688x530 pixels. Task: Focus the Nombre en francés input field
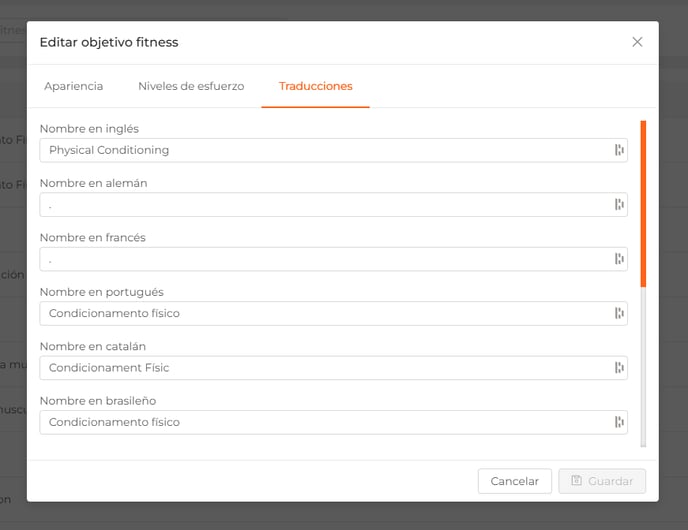(x=333, y=259)
